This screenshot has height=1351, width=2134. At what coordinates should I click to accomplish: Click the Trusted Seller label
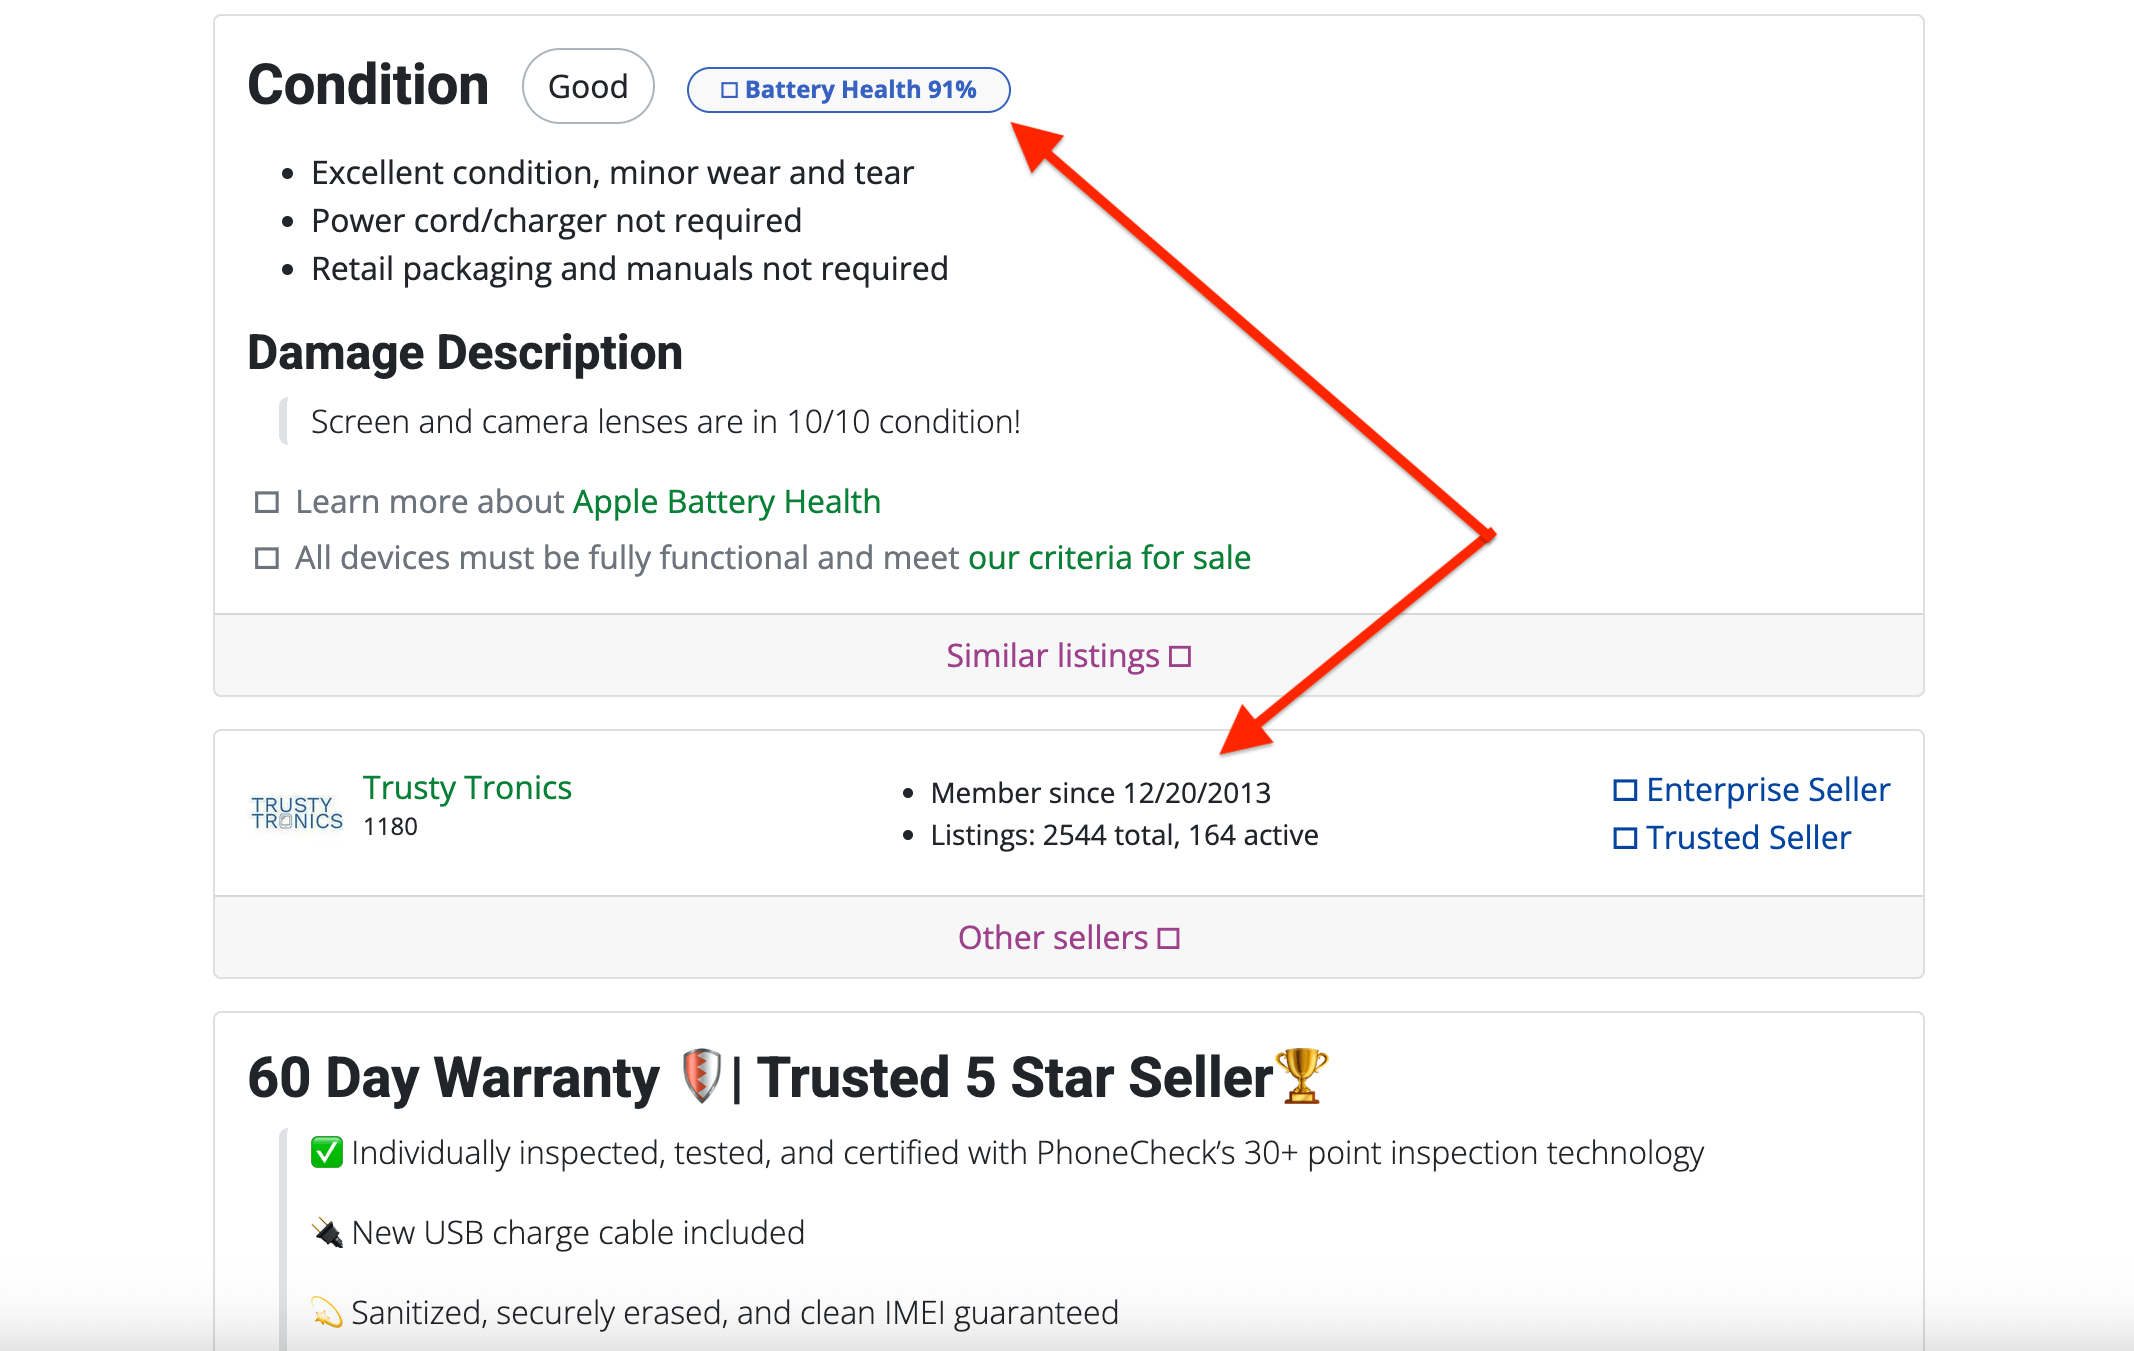point(1748,838)
